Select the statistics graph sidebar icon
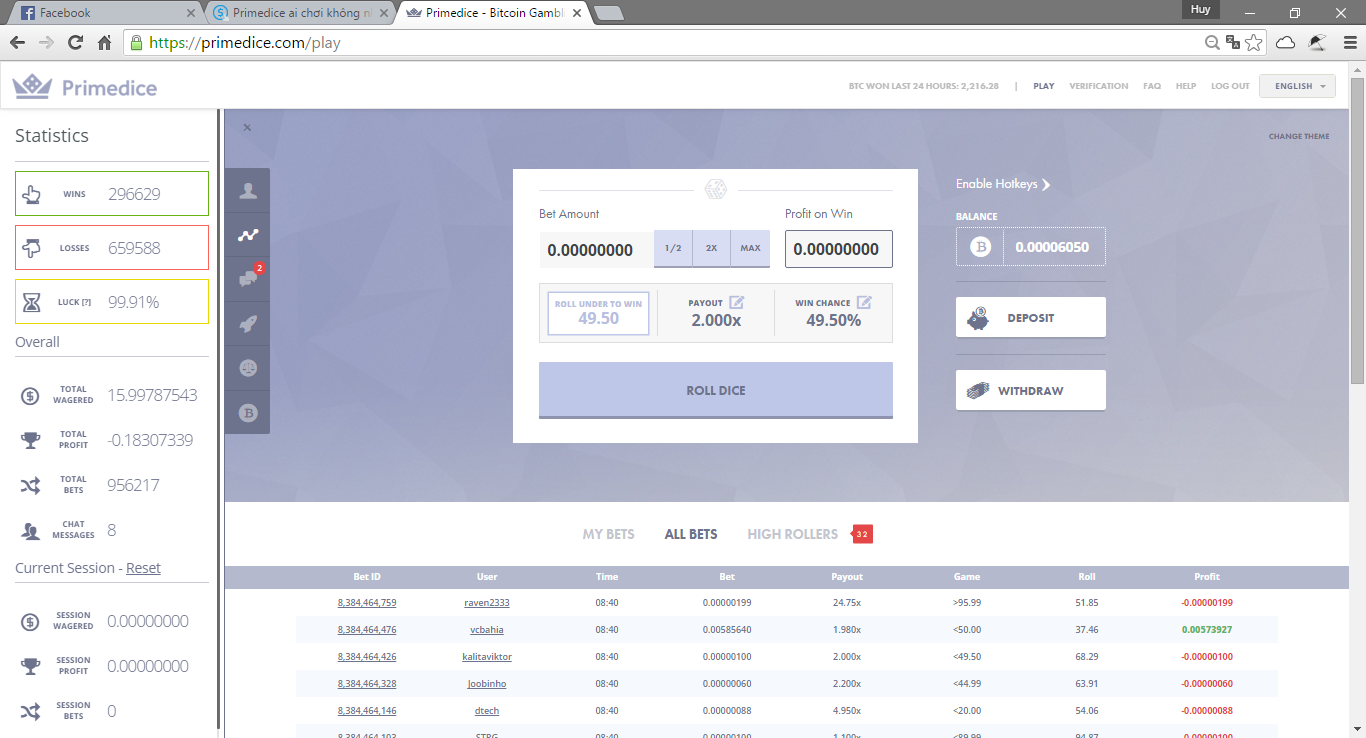The image size is (1366, 738). click(x=247, y=235)
